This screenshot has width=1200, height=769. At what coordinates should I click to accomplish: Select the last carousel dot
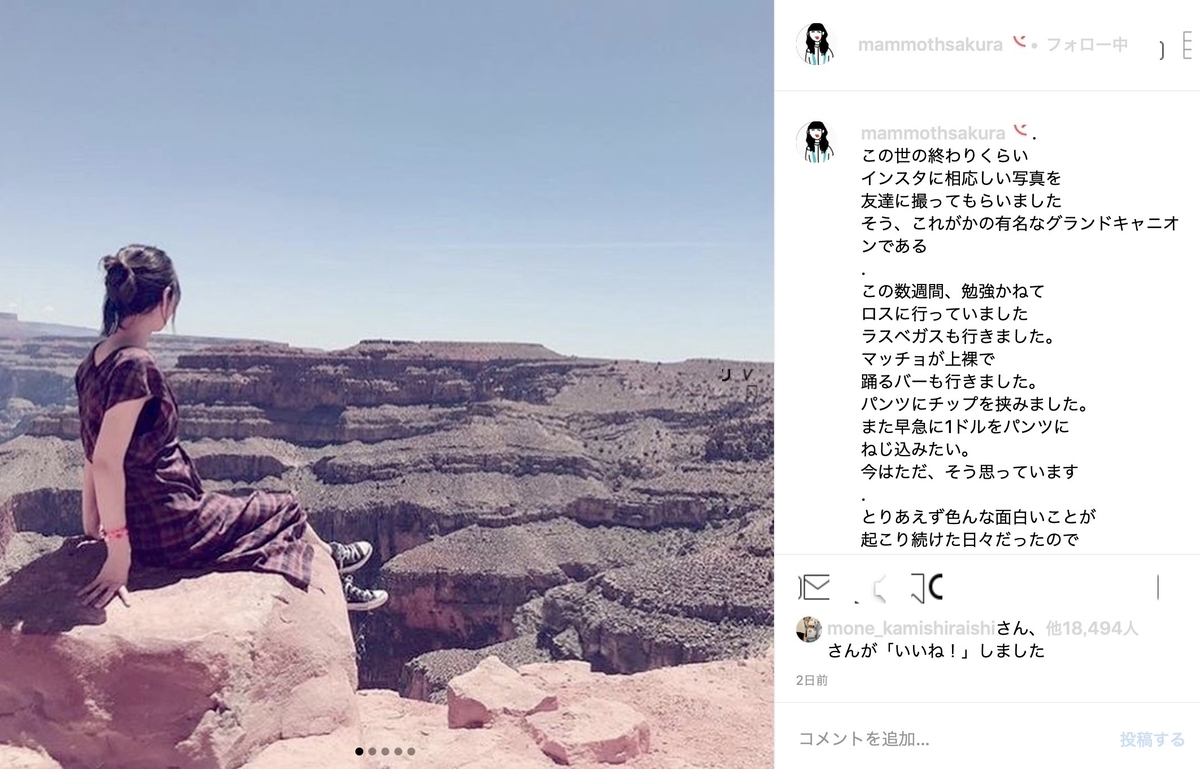411,751
